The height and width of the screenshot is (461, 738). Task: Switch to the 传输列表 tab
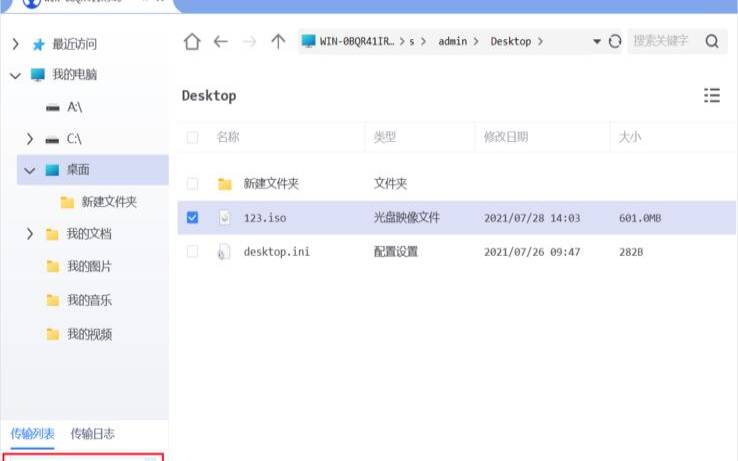point(32,434)
